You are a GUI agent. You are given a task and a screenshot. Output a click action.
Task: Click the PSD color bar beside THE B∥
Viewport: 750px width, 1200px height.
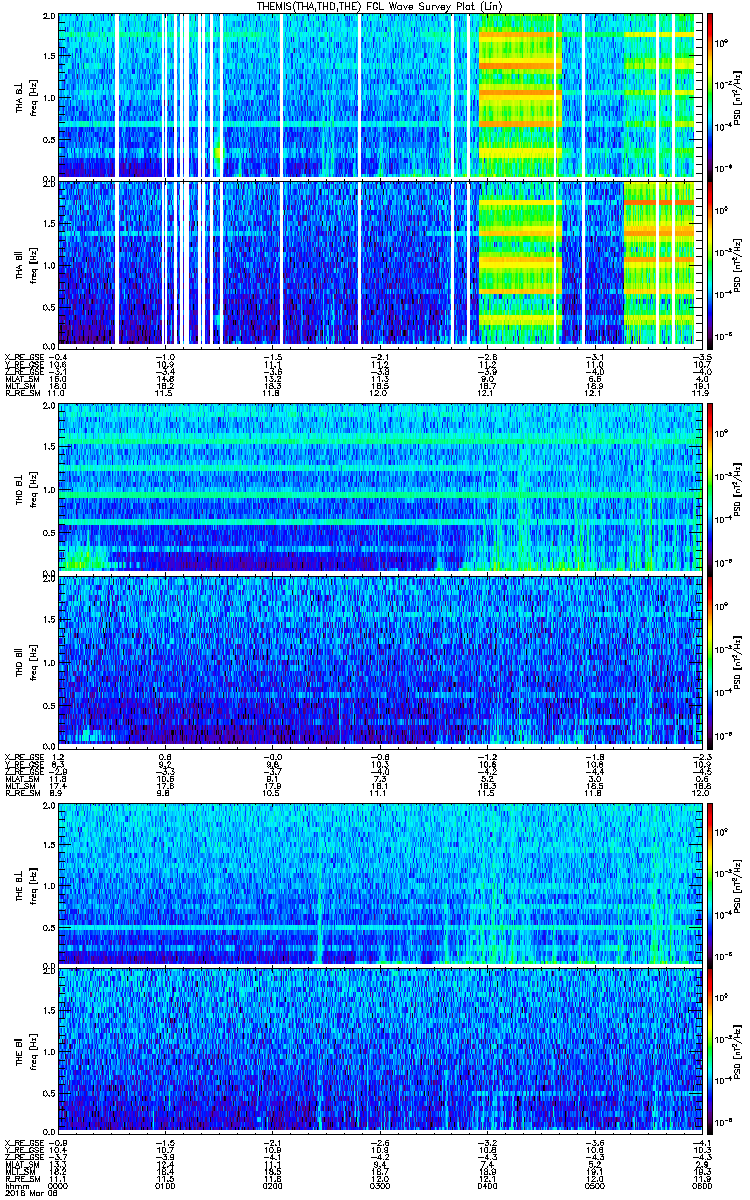pos(710,1049)
